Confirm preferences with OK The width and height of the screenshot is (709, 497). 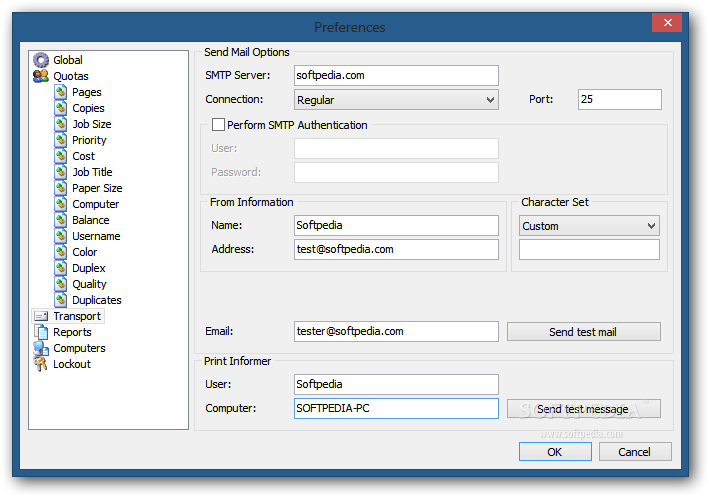(555, 452)
